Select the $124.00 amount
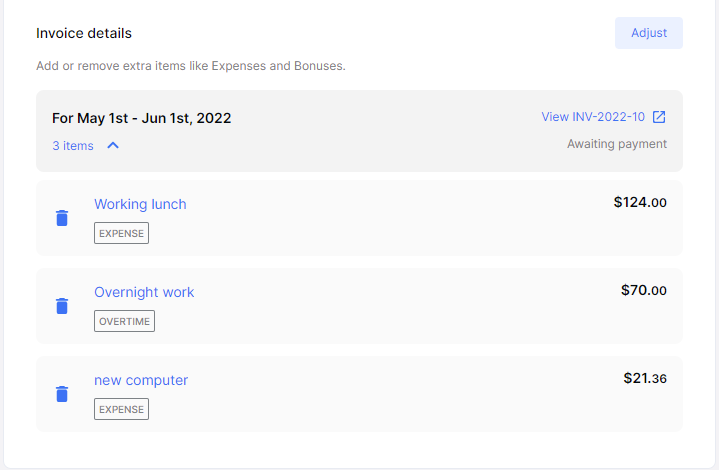Viewport: 719px width, 470px height. tap(640, 202)
